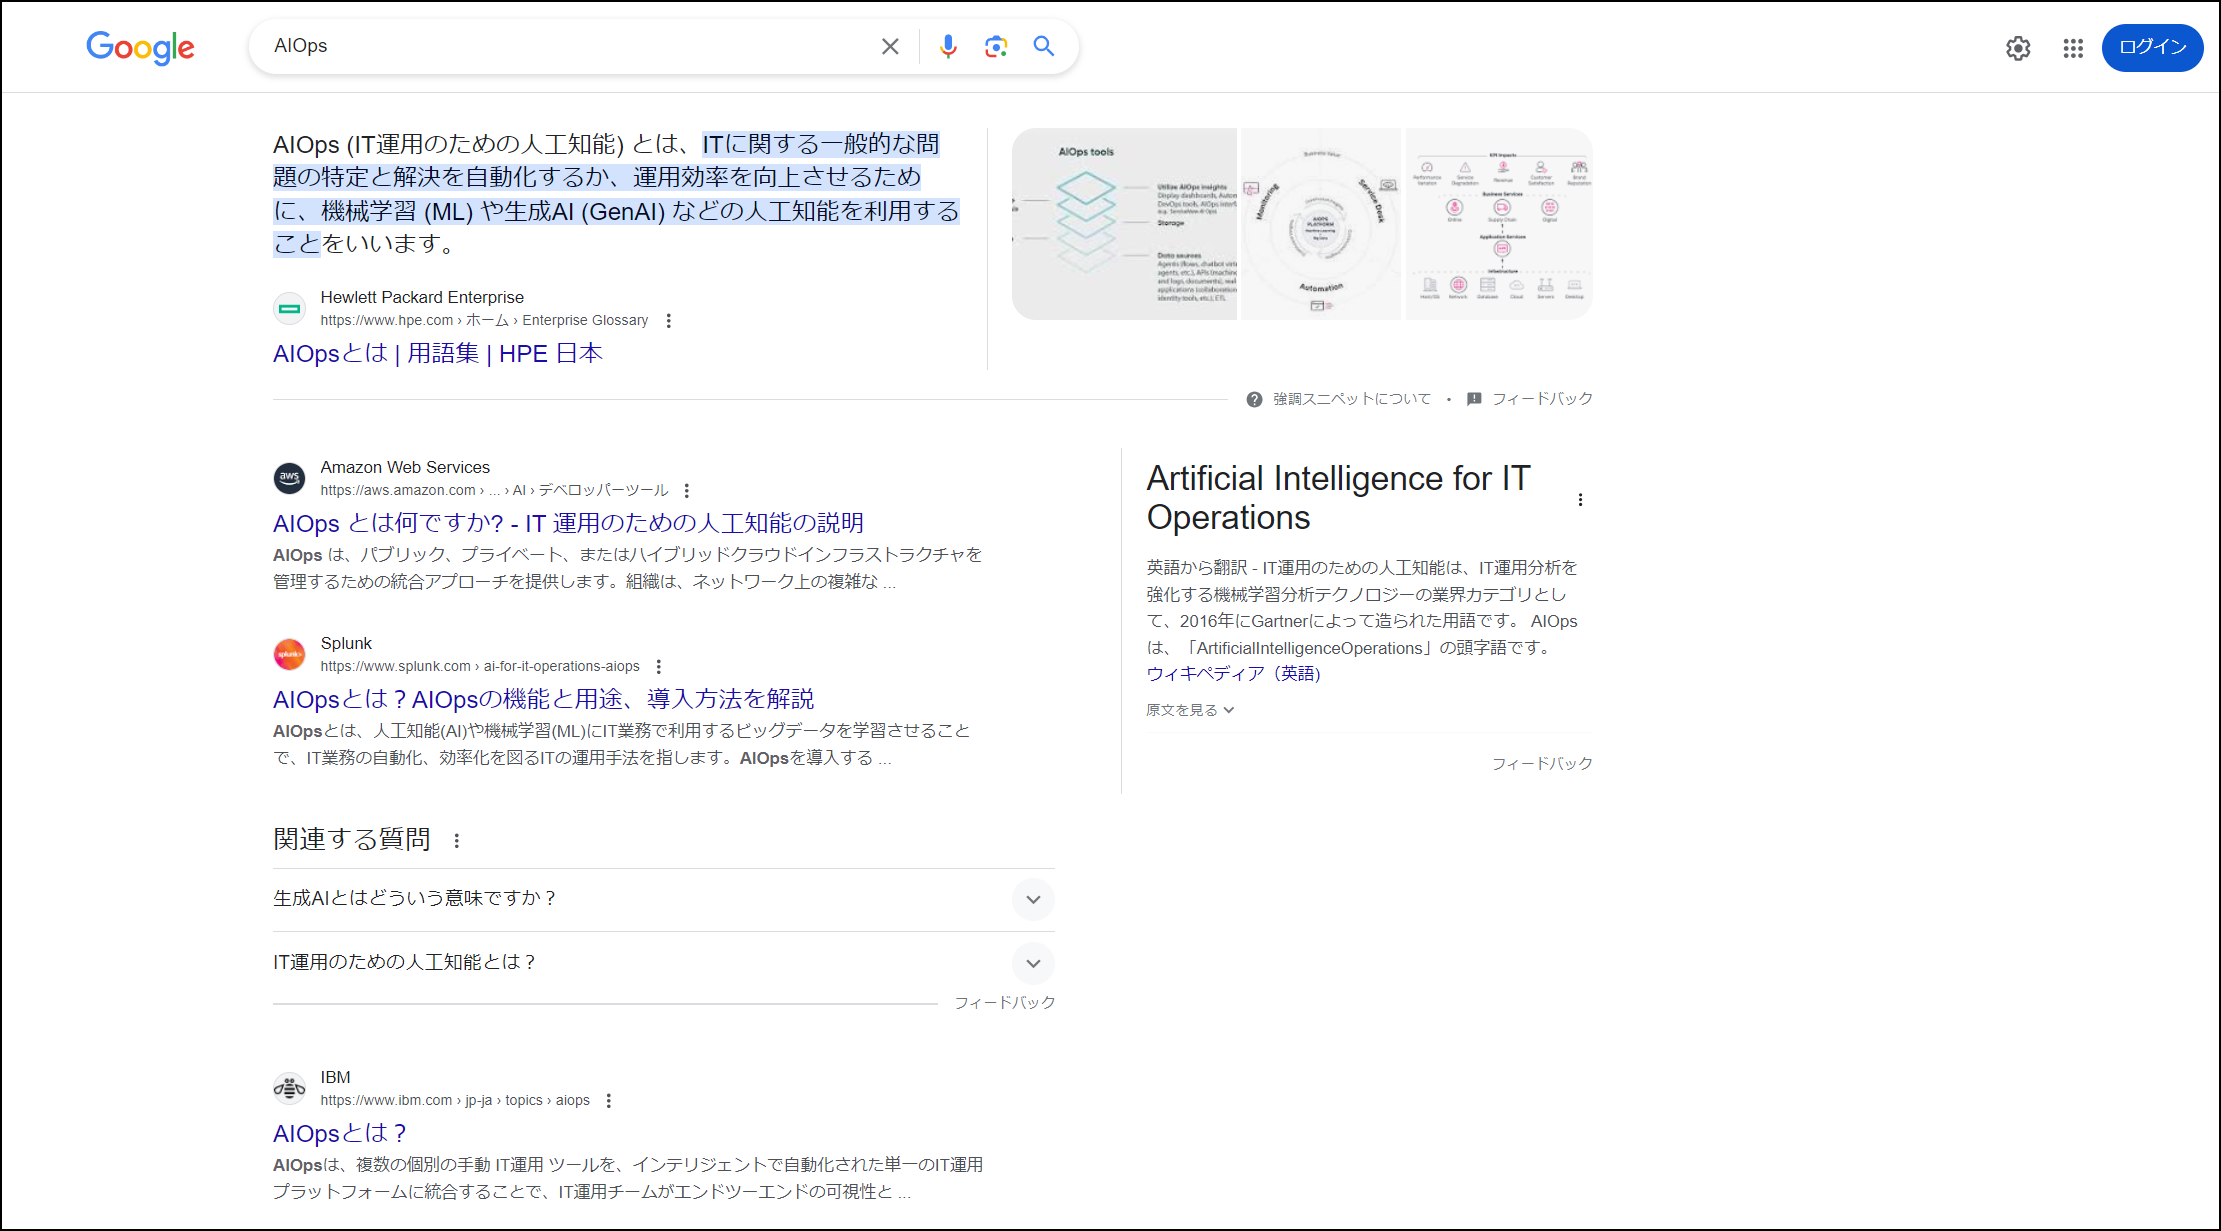
Task: Click the IBM bee favicon
Action: click(289, 1088)
